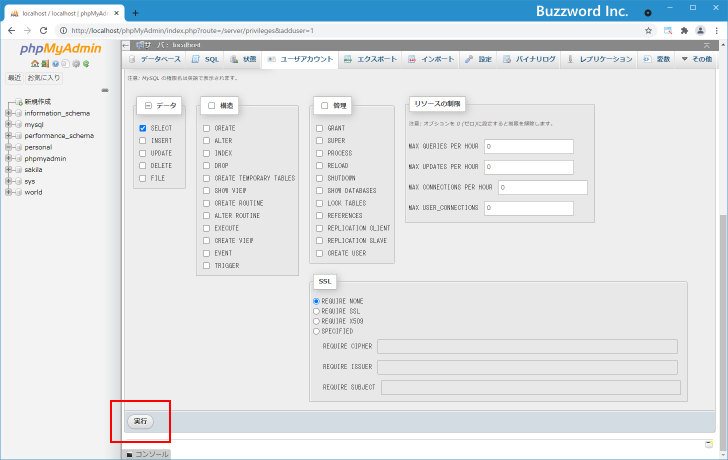Open navigation panel settings gear icon

click(76, 64)
